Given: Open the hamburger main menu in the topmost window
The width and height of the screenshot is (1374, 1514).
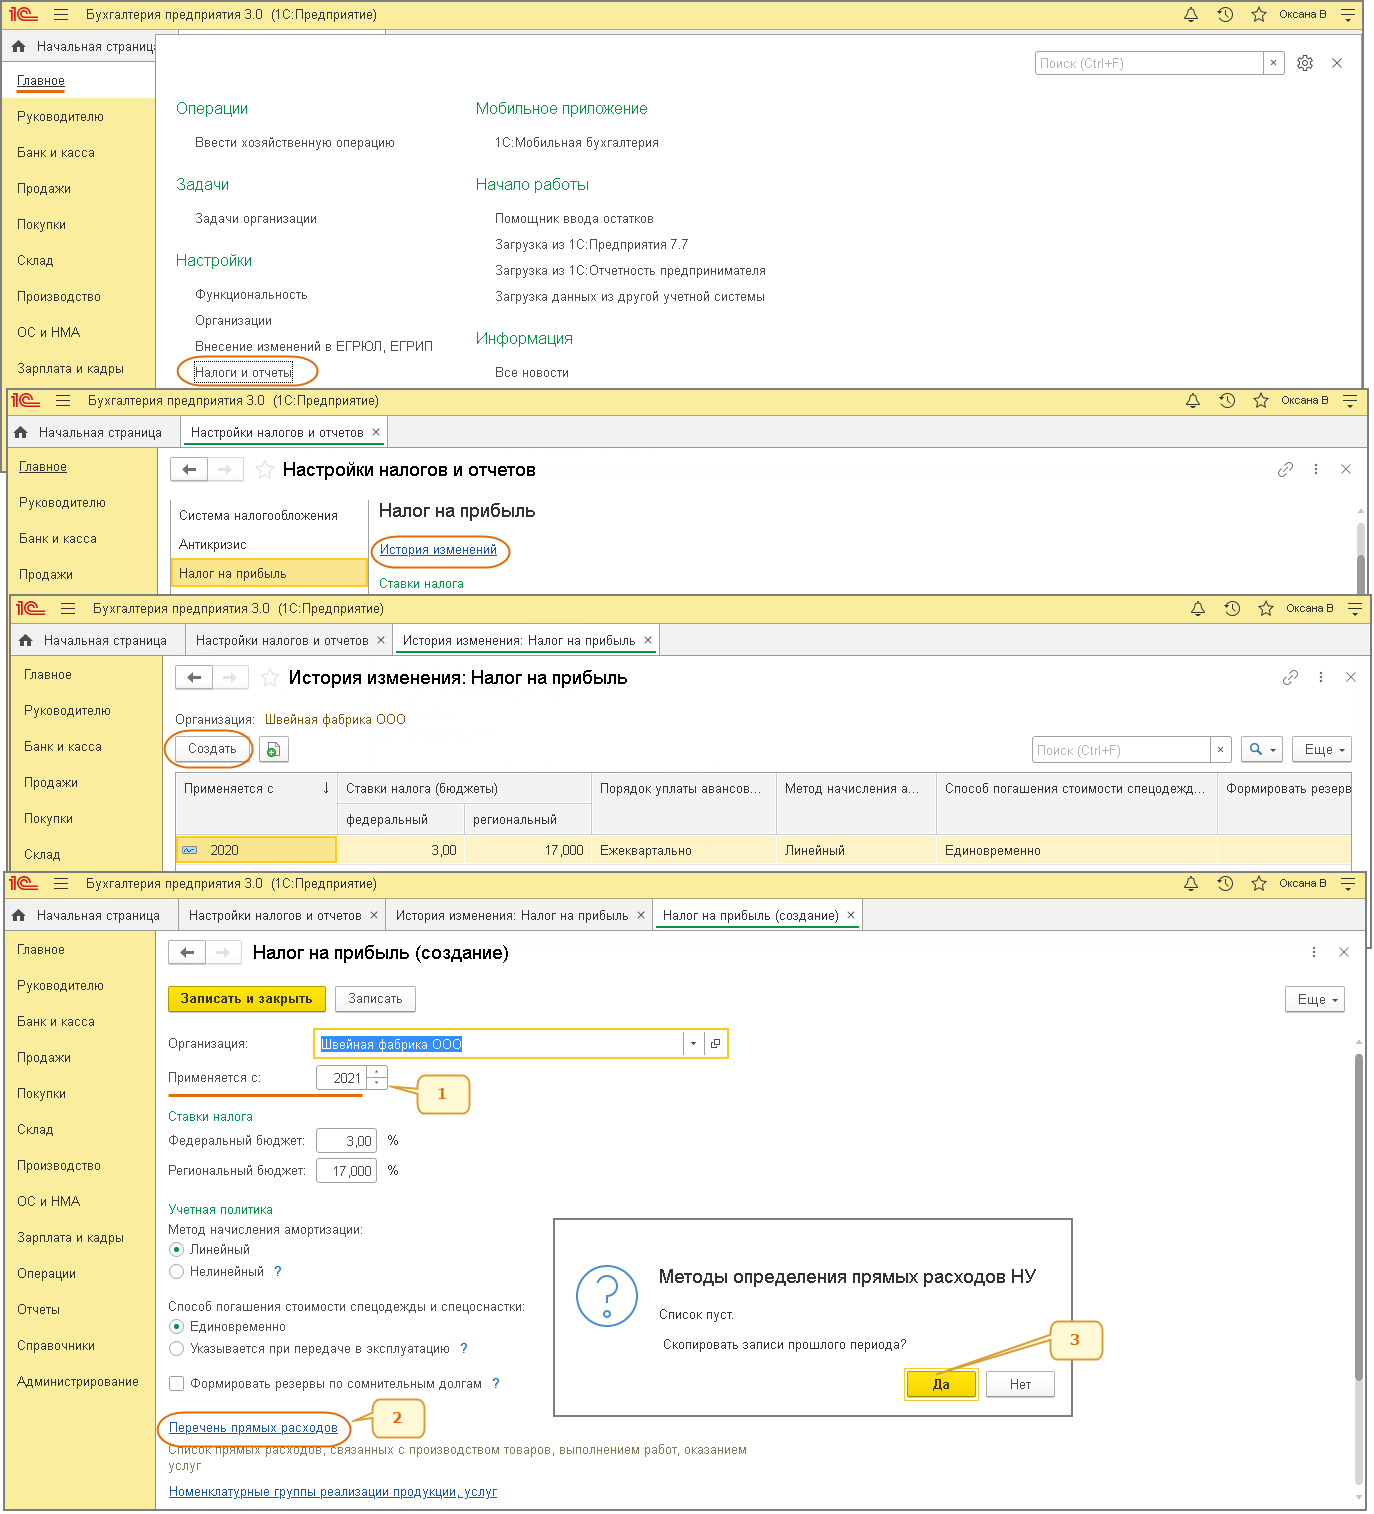Looking at the screenshot, I should click(x=61, y=15).
